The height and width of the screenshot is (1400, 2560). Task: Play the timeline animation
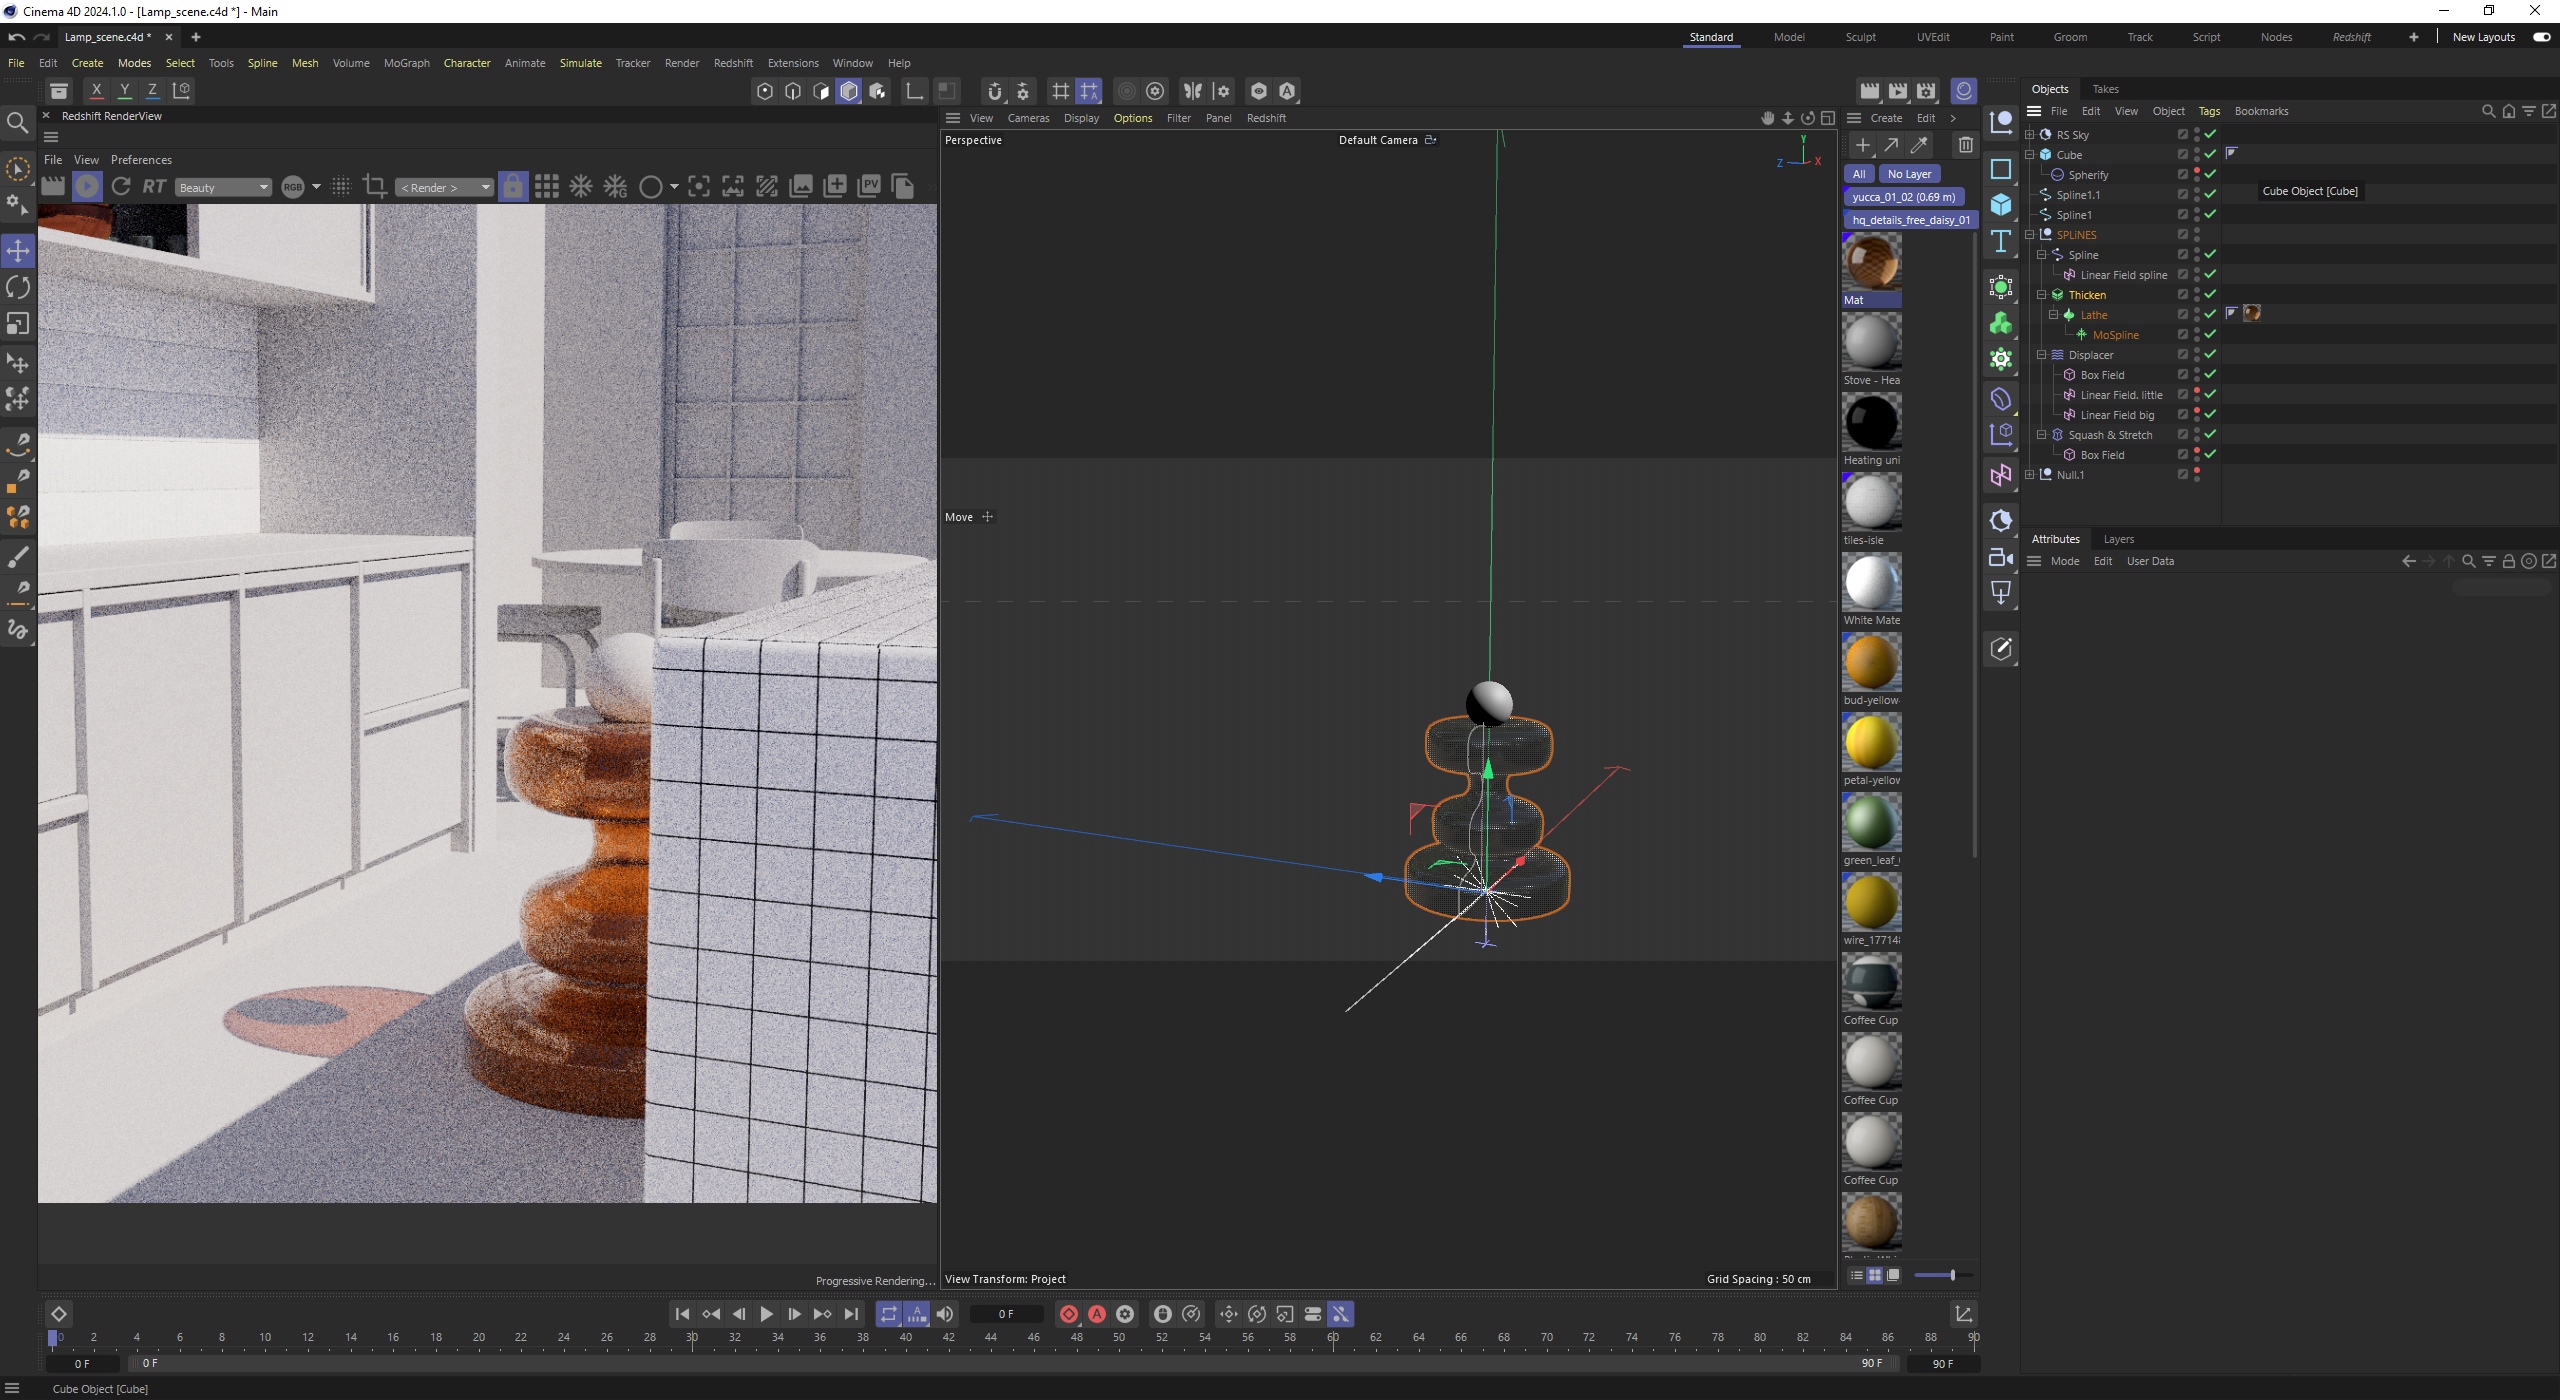(766, 1314)
